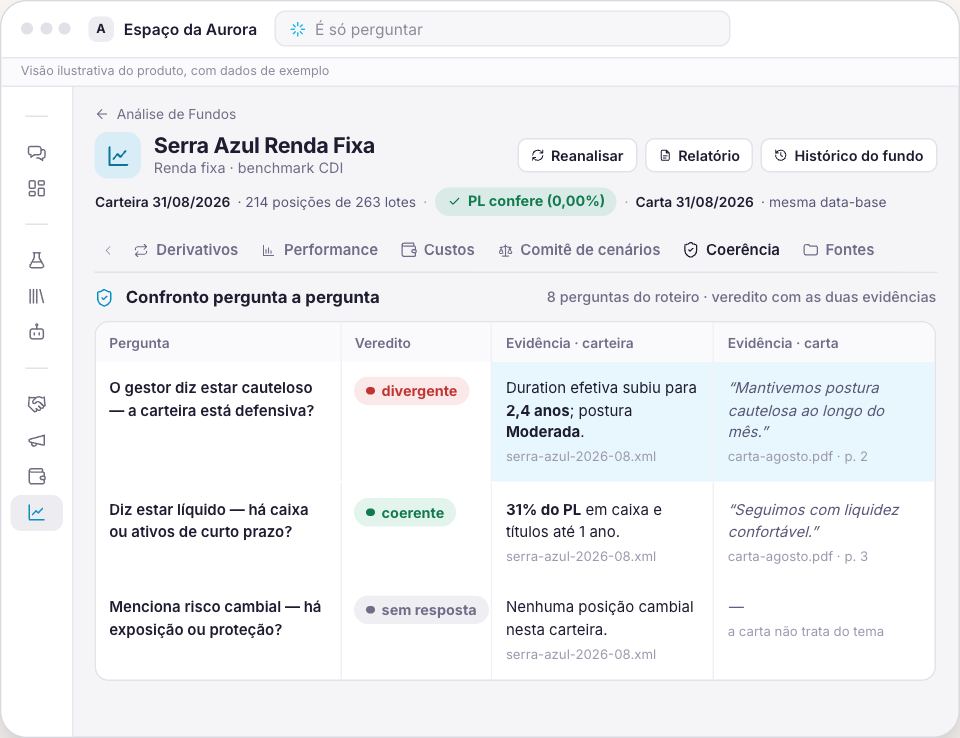Click the Evidência · carta column header
Screen dimensions: 960x738
coord(782,343)
